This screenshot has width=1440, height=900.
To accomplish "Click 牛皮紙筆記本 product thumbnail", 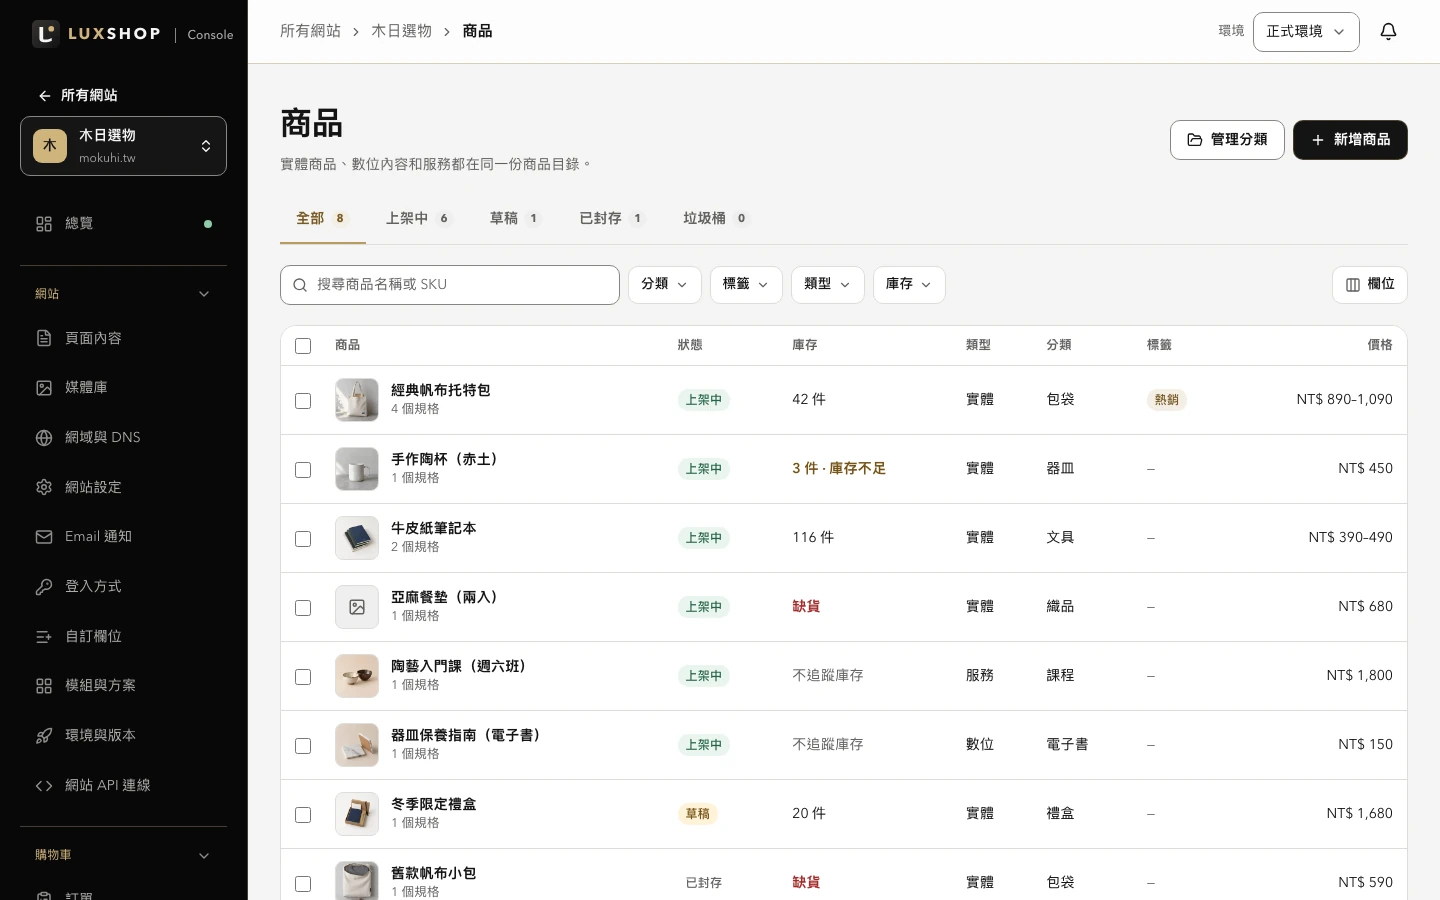I will (357, 538).
